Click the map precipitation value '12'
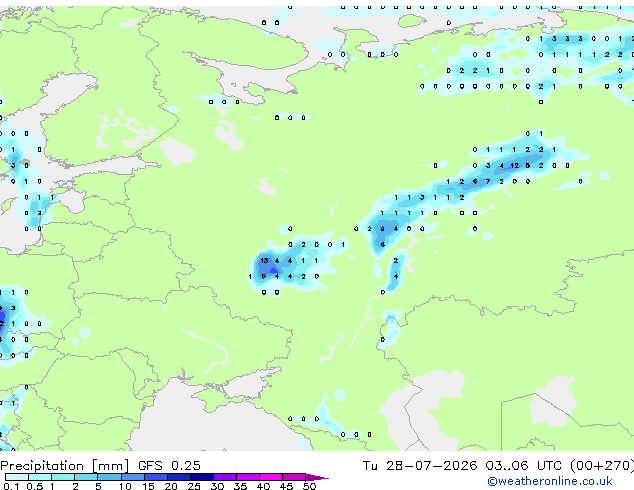This screenshot has height=490, width=634. click(514, 165)
